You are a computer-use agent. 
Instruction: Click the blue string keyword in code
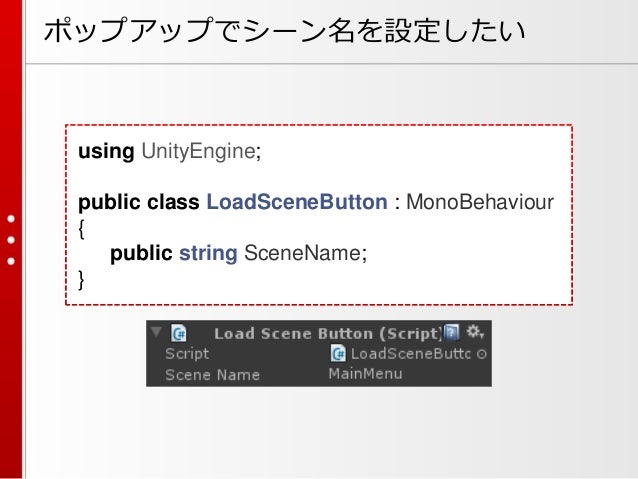coord(208,254)
